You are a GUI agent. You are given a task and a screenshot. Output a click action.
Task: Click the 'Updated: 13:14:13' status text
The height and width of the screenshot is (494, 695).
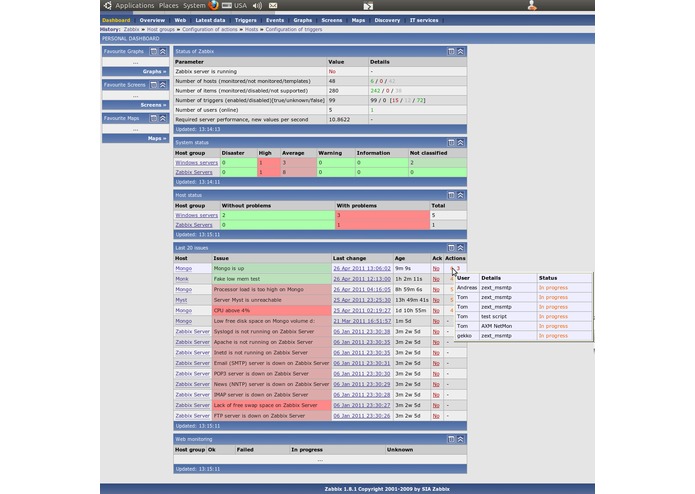tap(198, 129)
